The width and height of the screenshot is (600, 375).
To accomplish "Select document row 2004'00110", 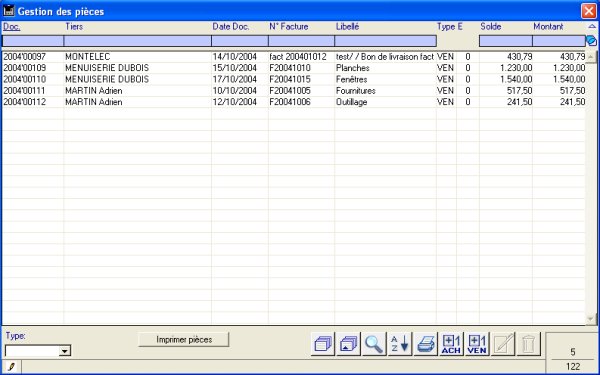I will point(294,79).
